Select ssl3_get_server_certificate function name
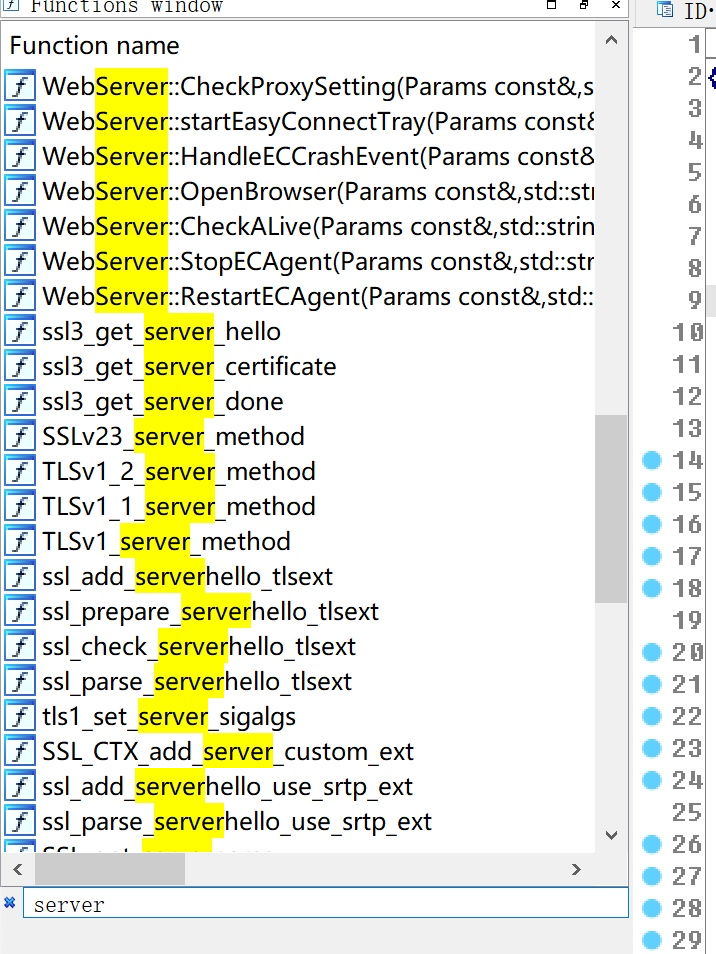The image size is (716, 954). tap(189, 367)
